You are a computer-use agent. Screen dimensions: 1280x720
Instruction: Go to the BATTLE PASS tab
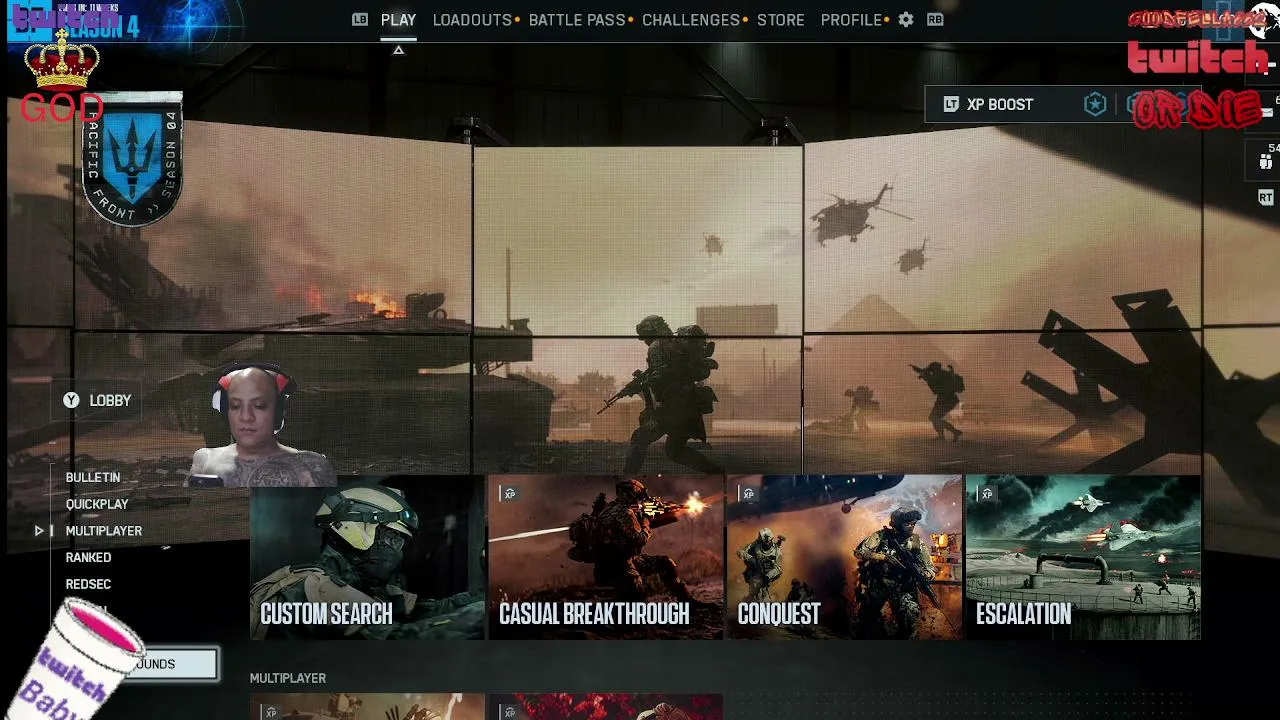click(x=577, y=20)
